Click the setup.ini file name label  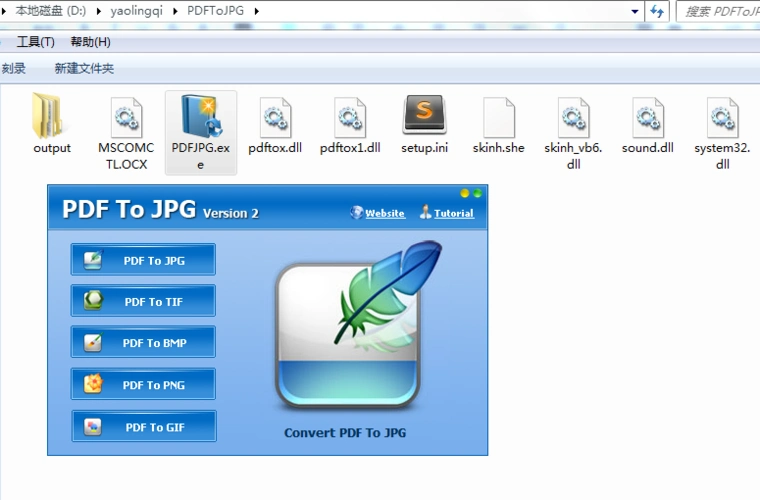425,148
